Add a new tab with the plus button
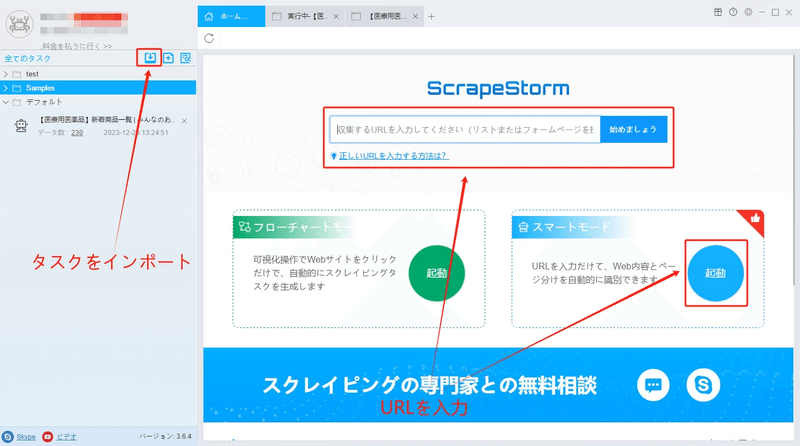The height and width of the screenshot is (446, 800). pos(432,16)
